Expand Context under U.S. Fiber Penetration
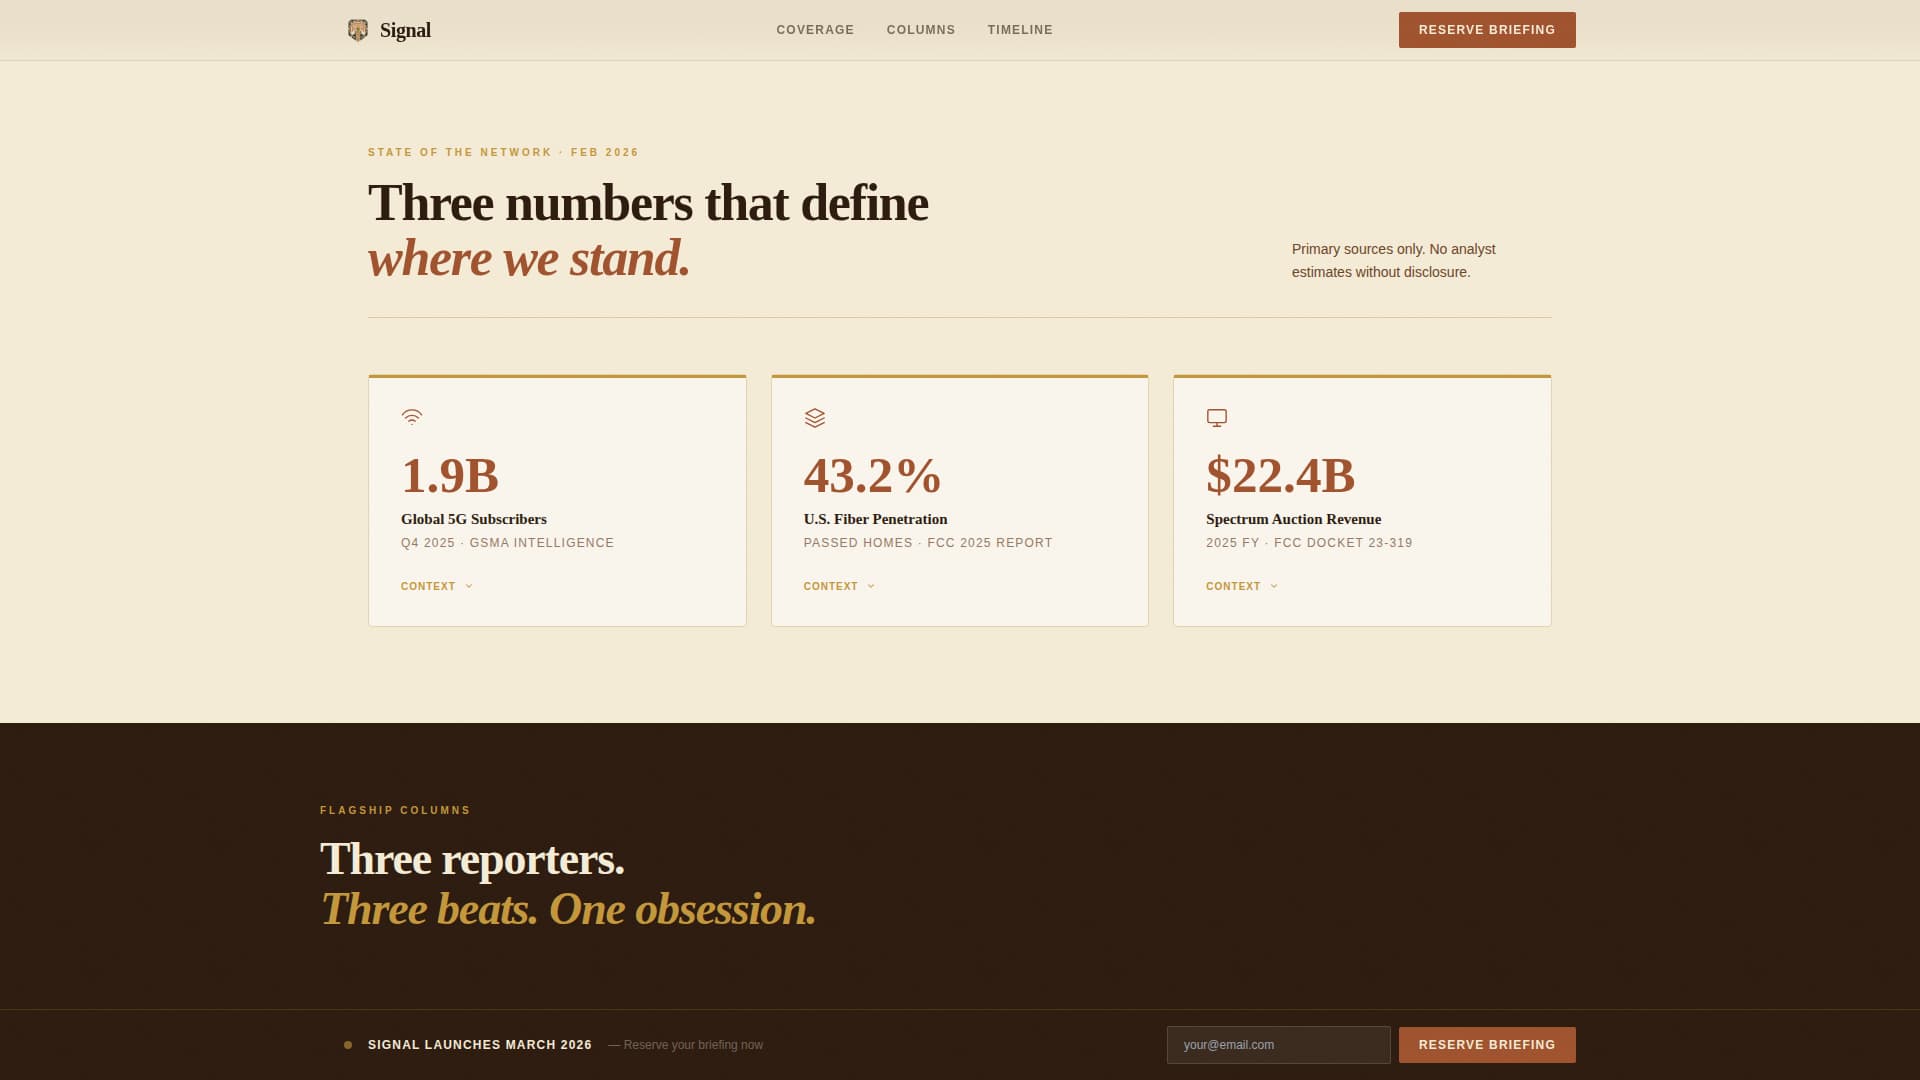This screenshot has height=1080, width=1920. tap(840, 586)
